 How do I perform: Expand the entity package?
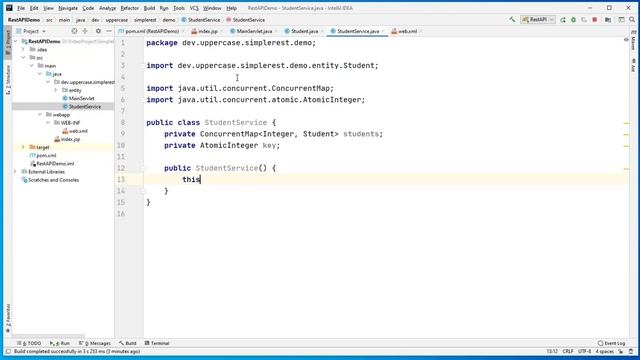[56, 90]
